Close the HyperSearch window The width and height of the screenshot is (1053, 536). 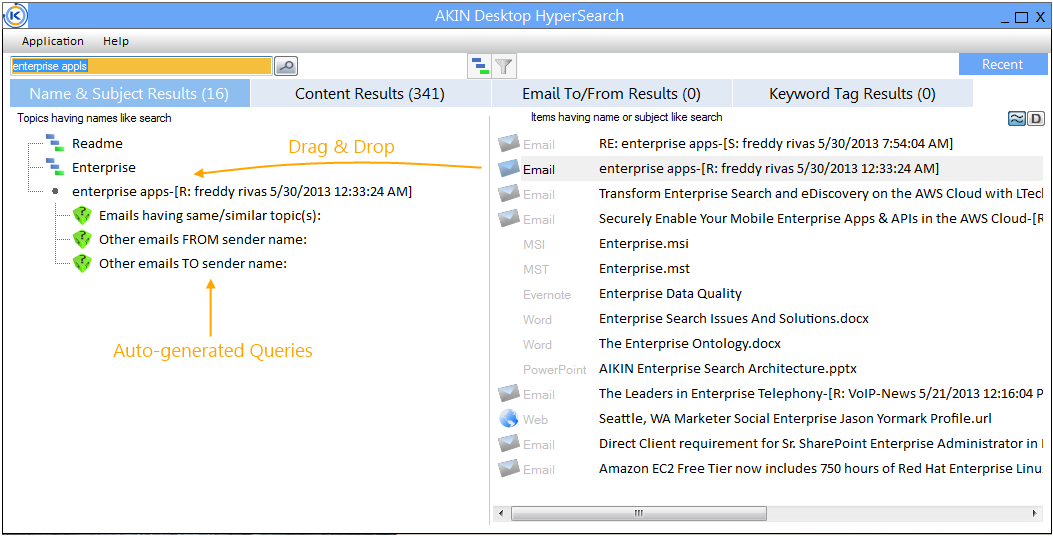tap(1040, 17)
